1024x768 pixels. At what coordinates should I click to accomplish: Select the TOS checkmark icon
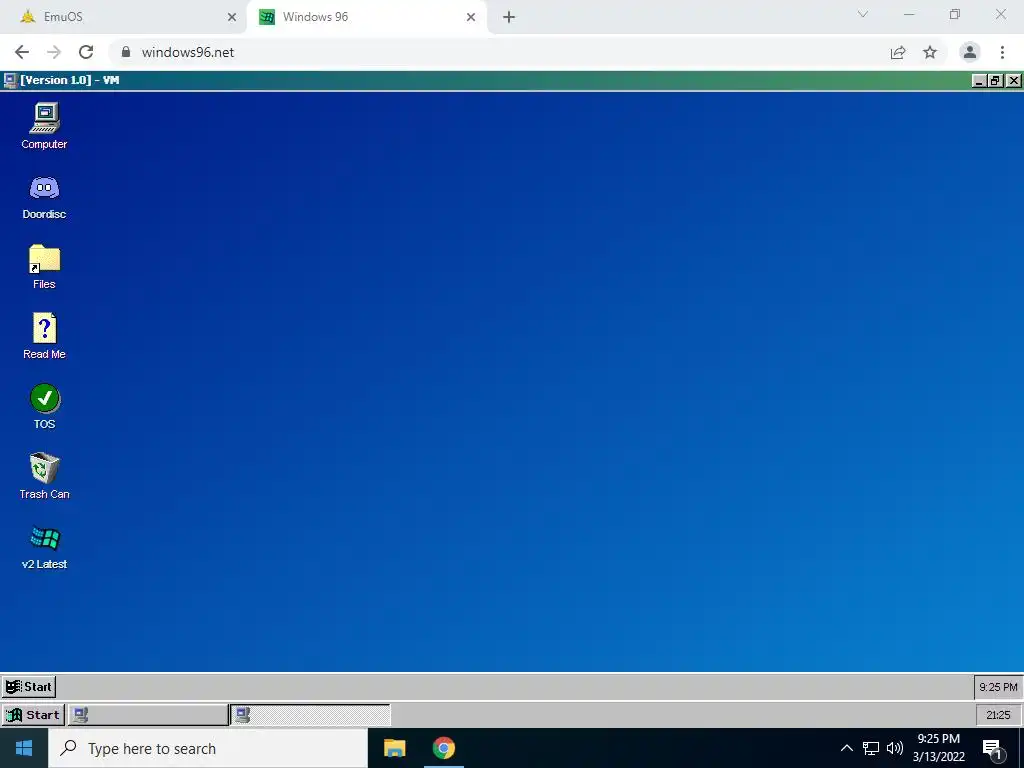click(44, 406)
